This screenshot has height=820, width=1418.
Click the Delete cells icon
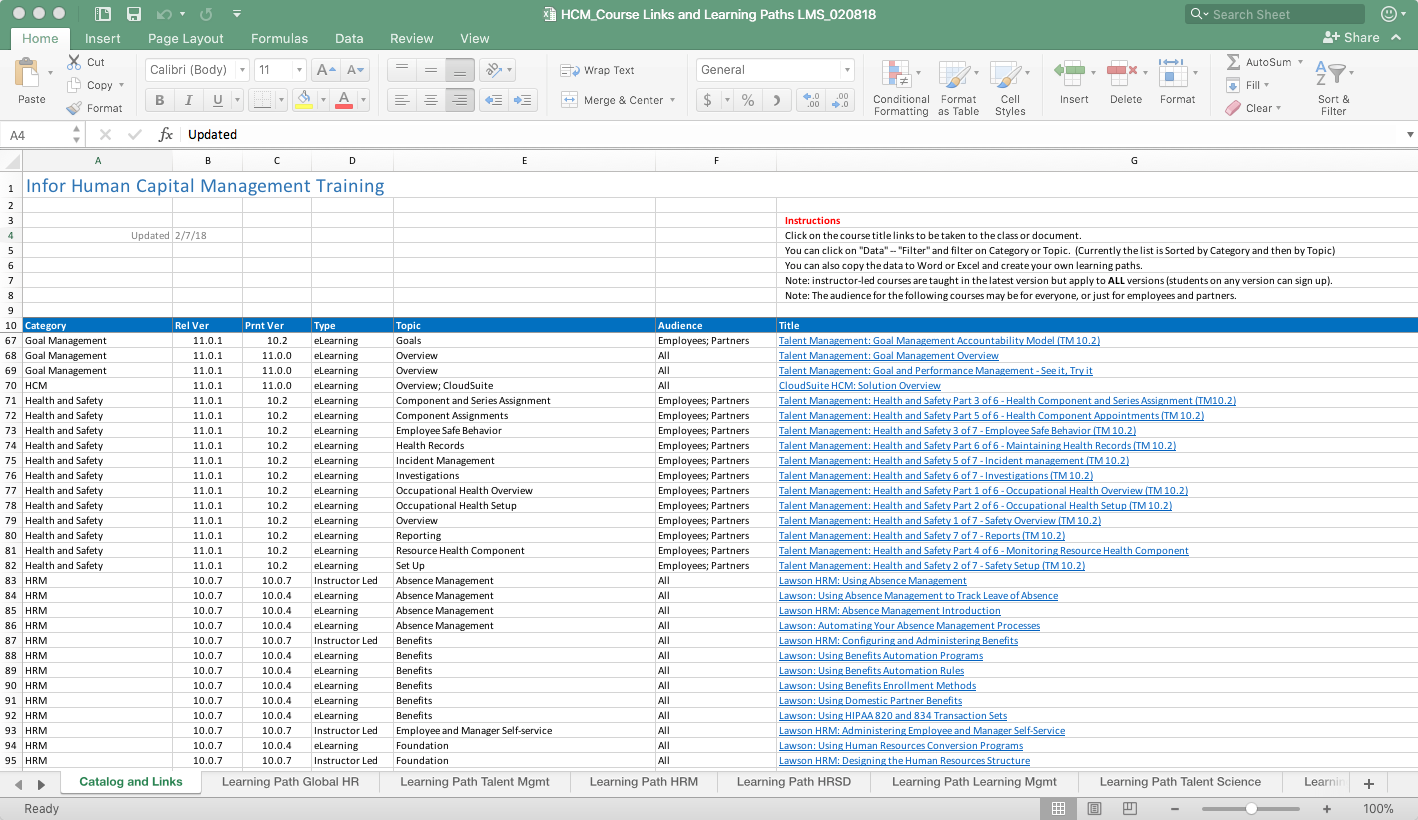coord(1121,73)
